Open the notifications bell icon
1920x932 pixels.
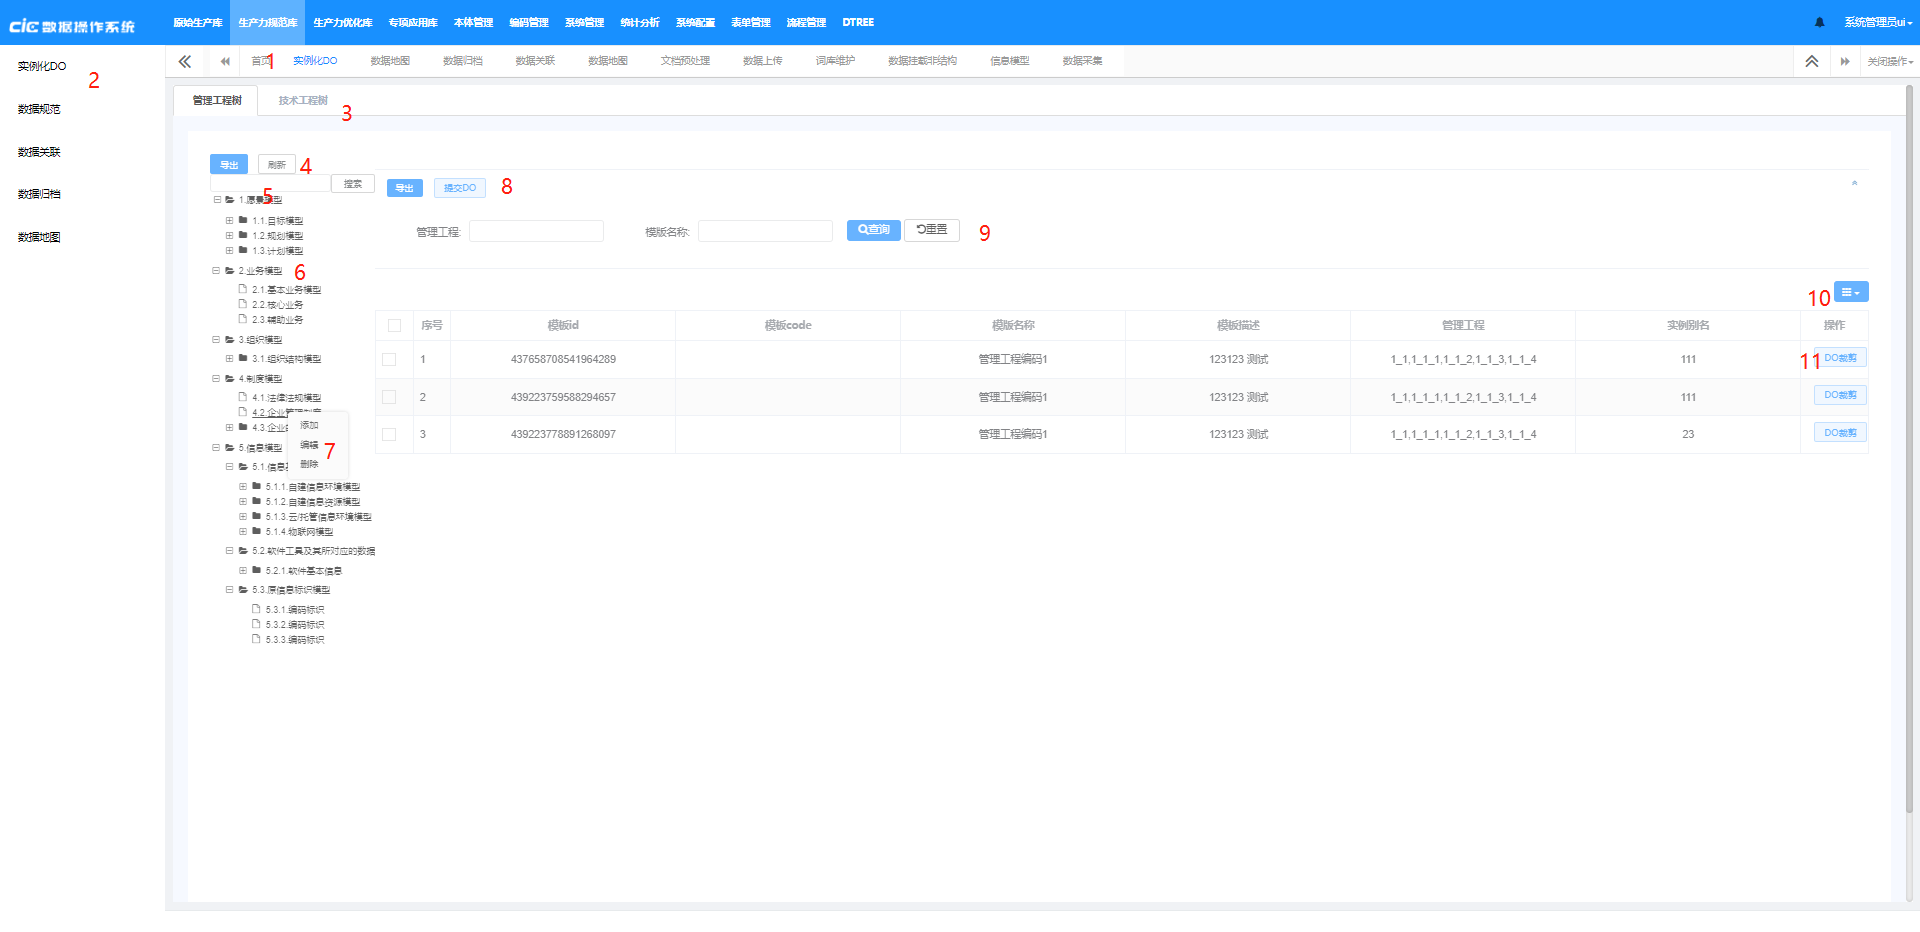pyautogui.click(x=1819, y=21)
